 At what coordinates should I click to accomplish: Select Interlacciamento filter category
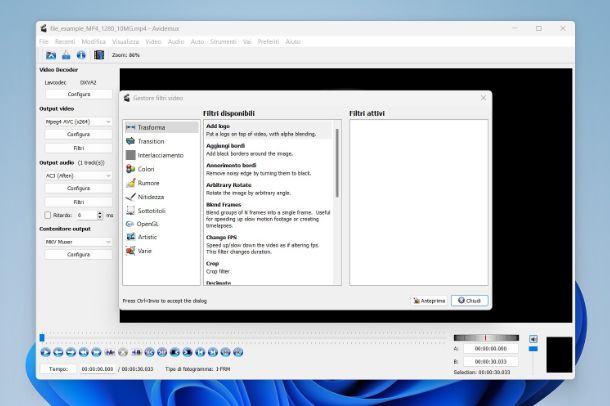(161, 155)
